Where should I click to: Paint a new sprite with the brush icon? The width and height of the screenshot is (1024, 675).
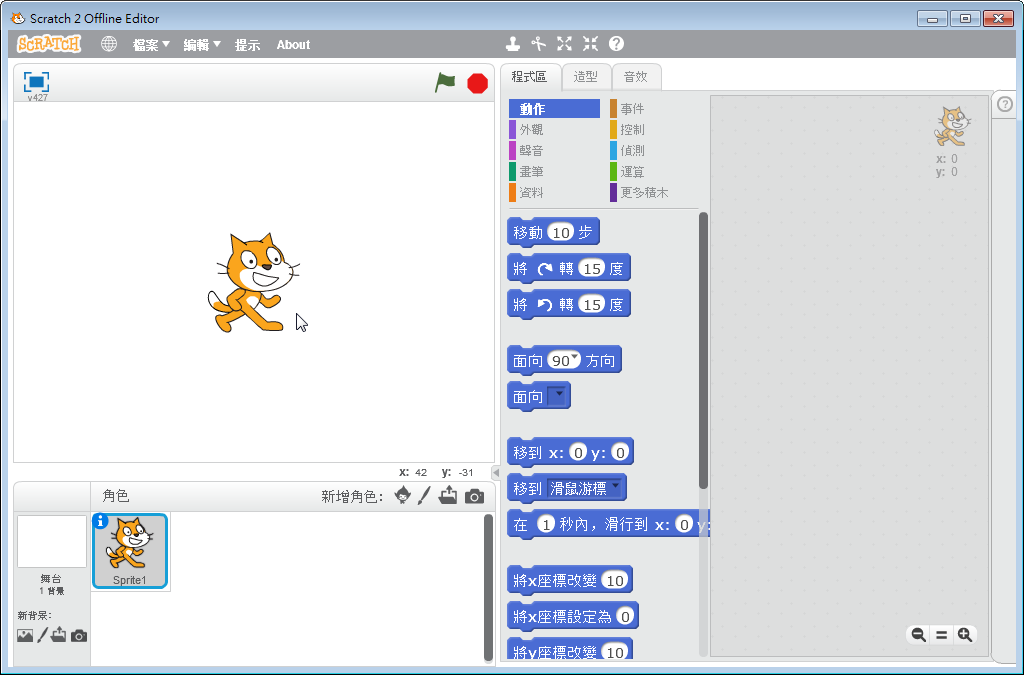pos(424,496)
